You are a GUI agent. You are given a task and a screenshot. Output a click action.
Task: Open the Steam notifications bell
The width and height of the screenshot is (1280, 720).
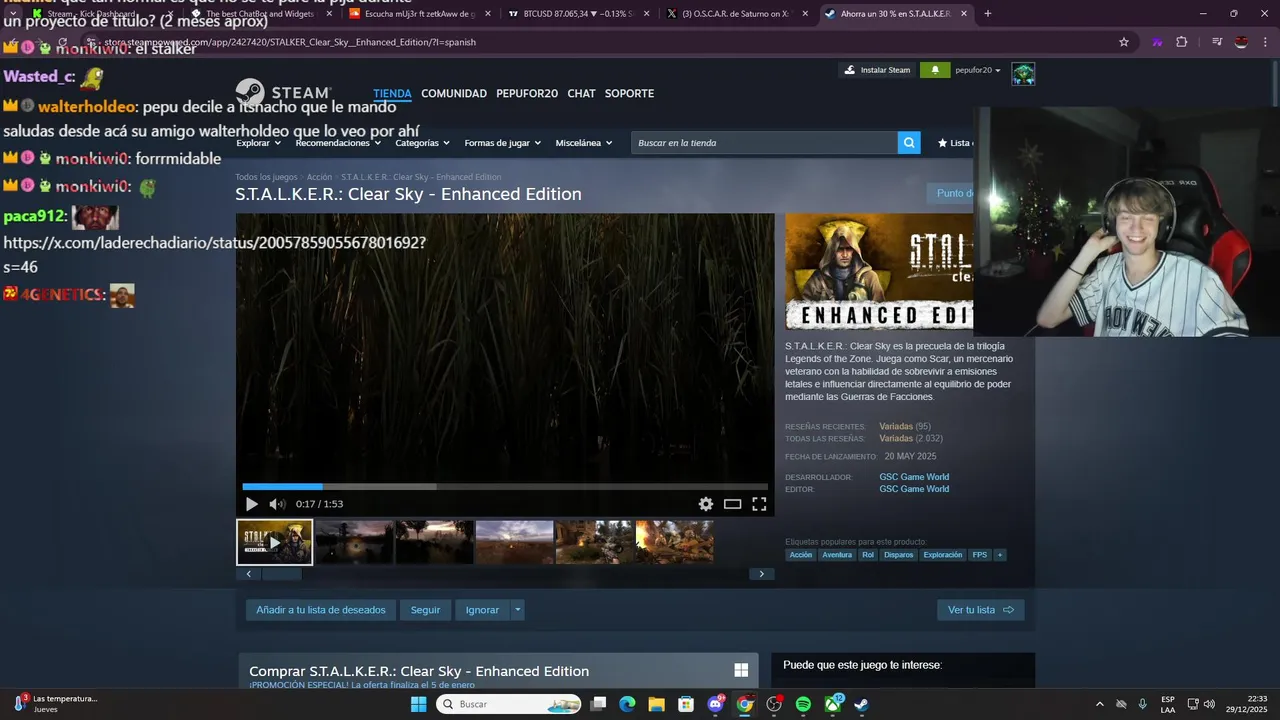(x=935, y=70)
